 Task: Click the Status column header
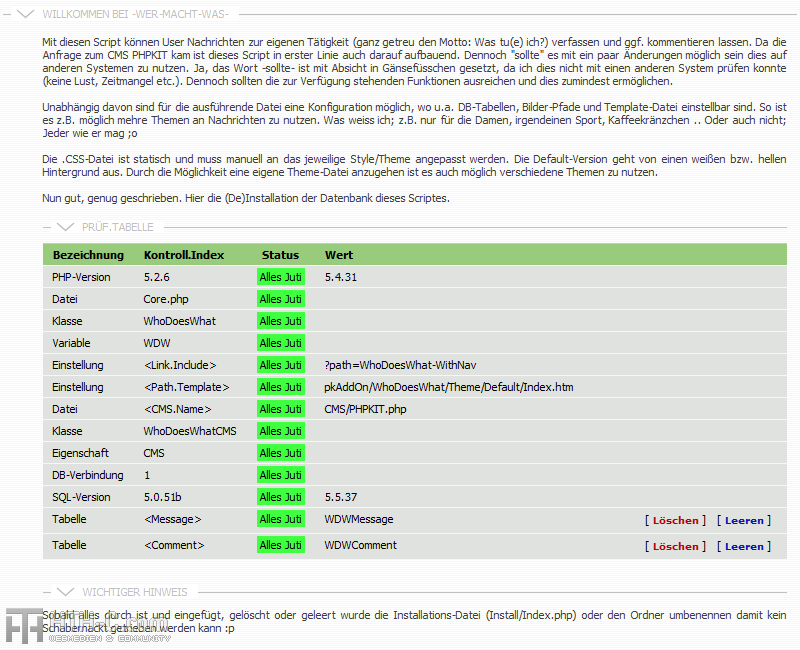(280, 255)
